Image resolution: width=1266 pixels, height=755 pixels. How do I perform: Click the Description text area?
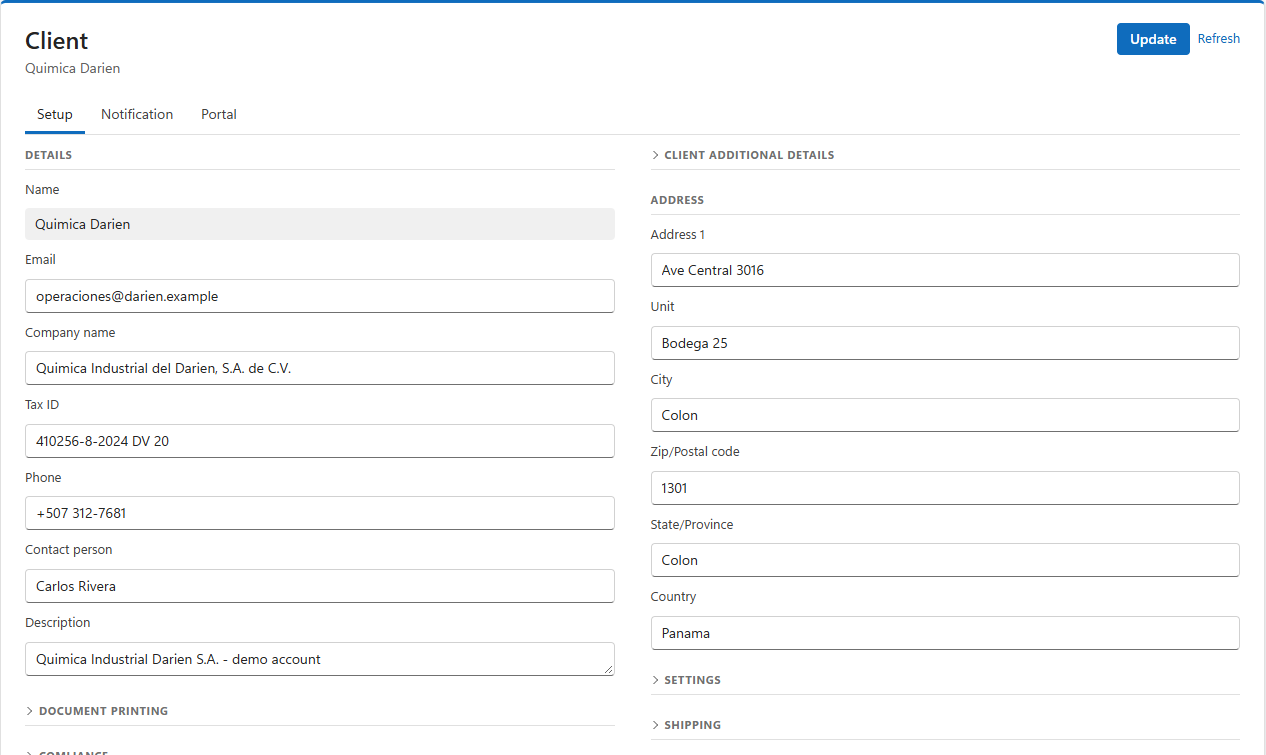[x=320, y=659]
